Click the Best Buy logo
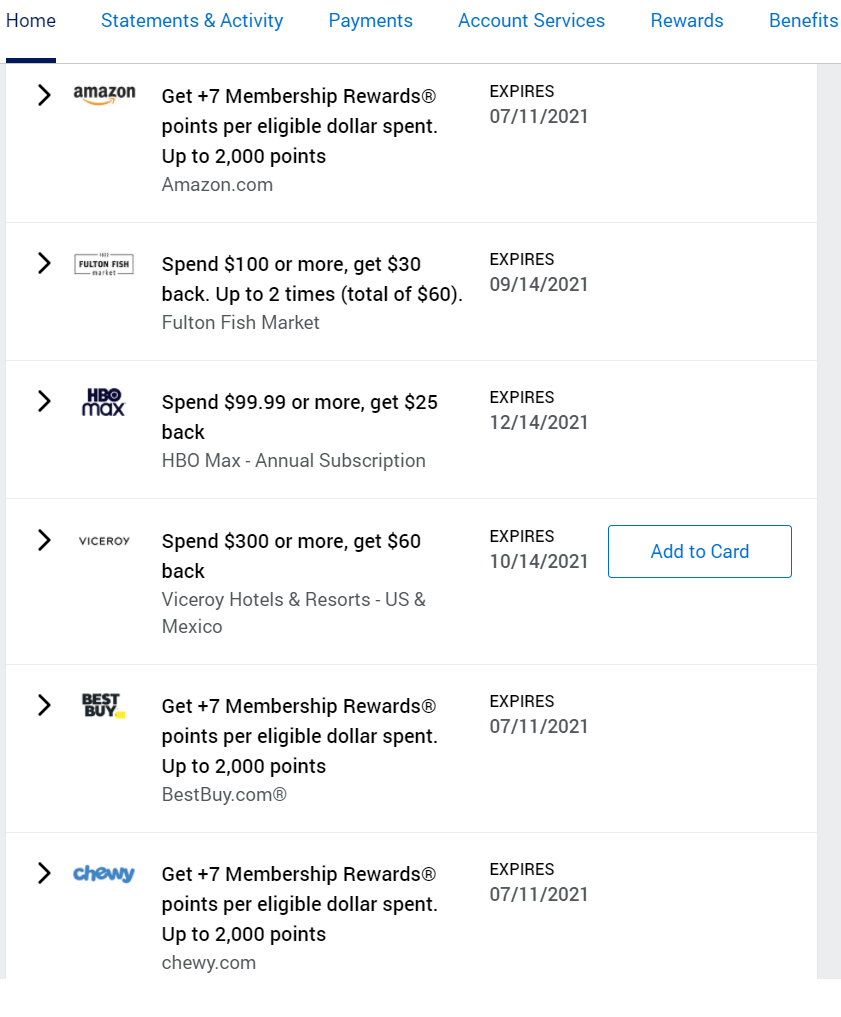Viewport: 841px width, 1017px height. click(x=104, y=706)
